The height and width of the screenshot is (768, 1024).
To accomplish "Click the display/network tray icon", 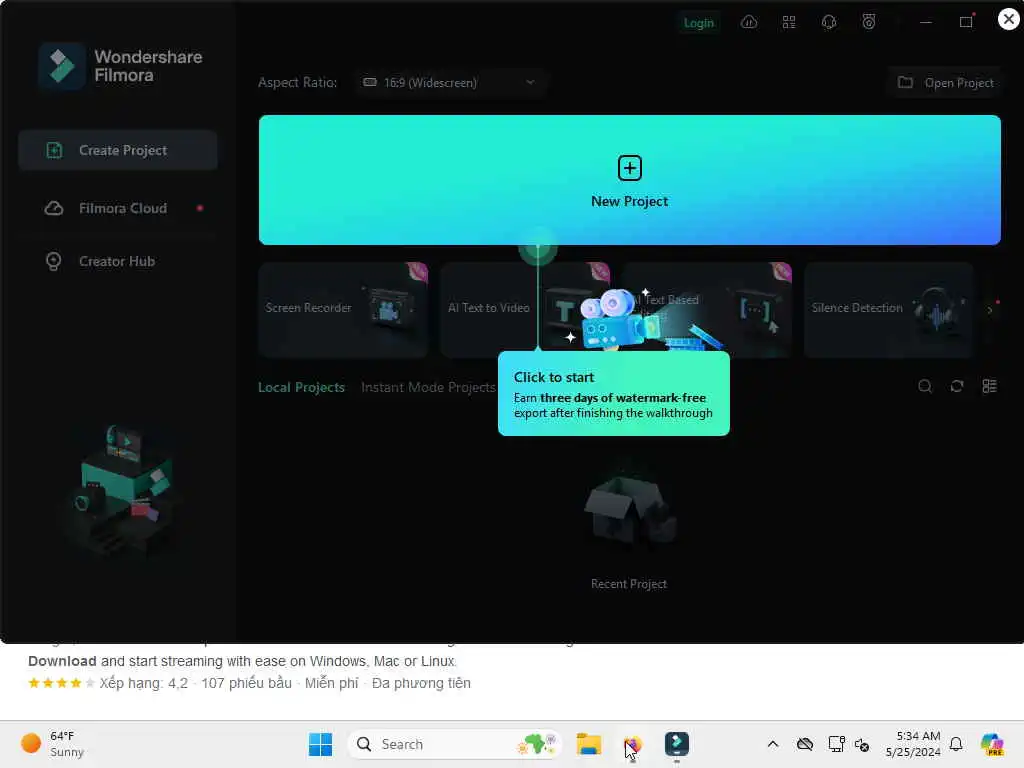I will point(836,744).
